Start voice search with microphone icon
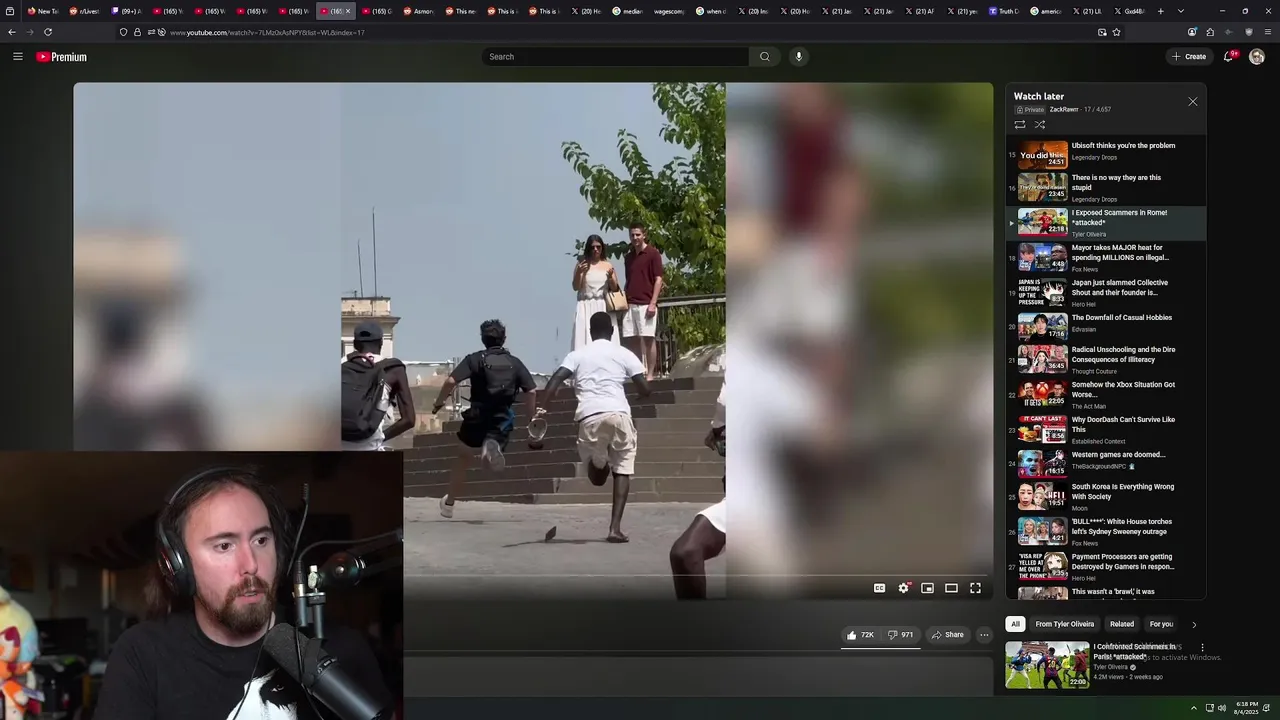Screen dimensions: 1280x720 click(x=798, y=57)
